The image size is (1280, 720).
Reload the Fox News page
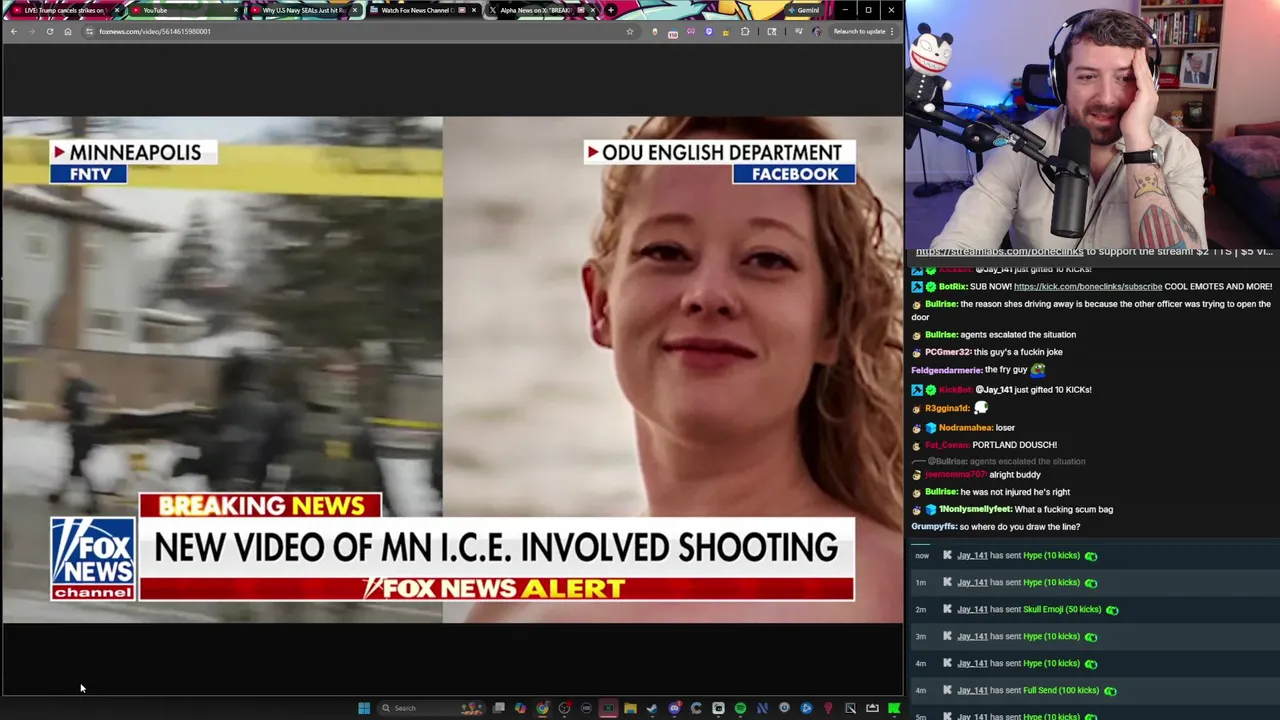pos(49,31)
